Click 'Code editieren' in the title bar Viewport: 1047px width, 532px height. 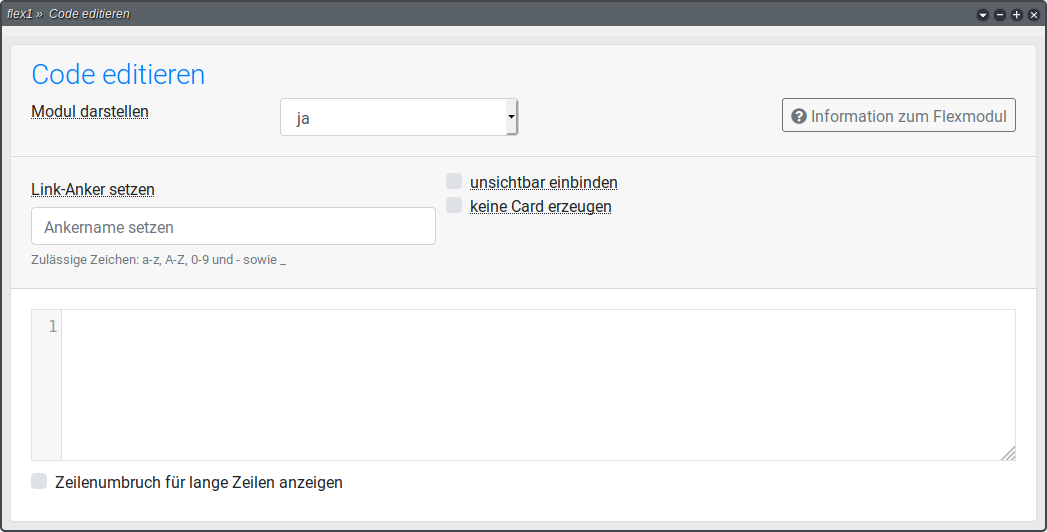coord(89,14)
